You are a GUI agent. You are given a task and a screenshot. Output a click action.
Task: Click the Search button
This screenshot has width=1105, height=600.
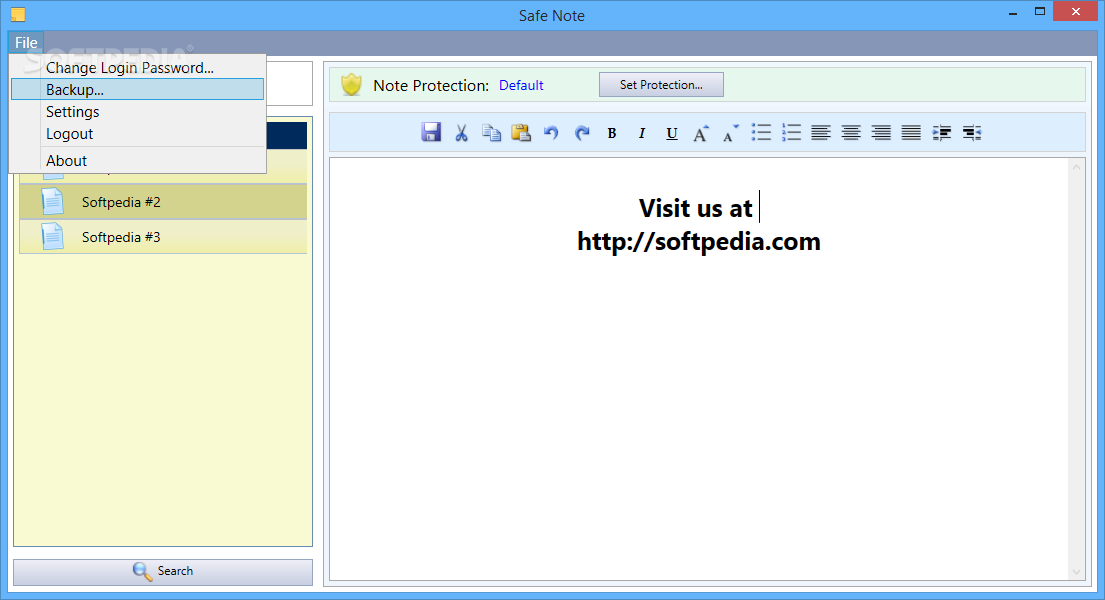(163, 572)
